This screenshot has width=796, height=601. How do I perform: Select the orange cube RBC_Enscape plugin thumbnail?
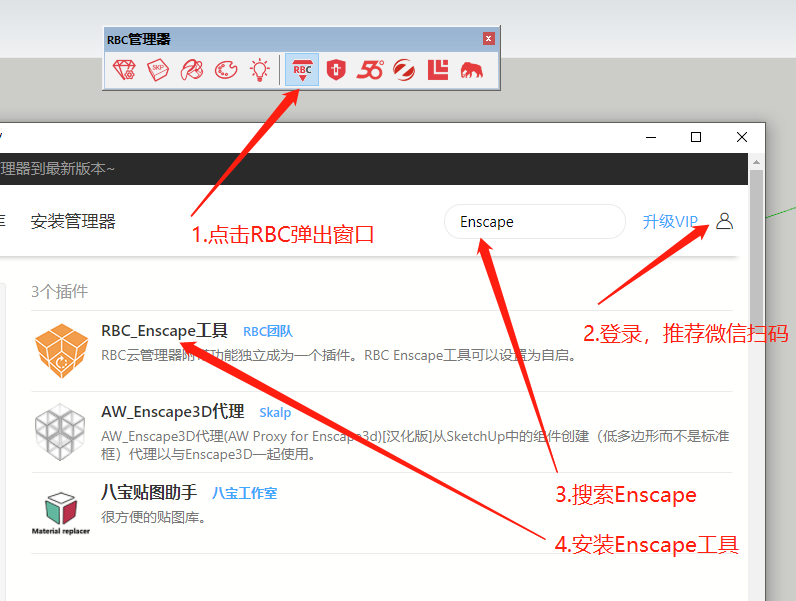click(x=61, y=351)
